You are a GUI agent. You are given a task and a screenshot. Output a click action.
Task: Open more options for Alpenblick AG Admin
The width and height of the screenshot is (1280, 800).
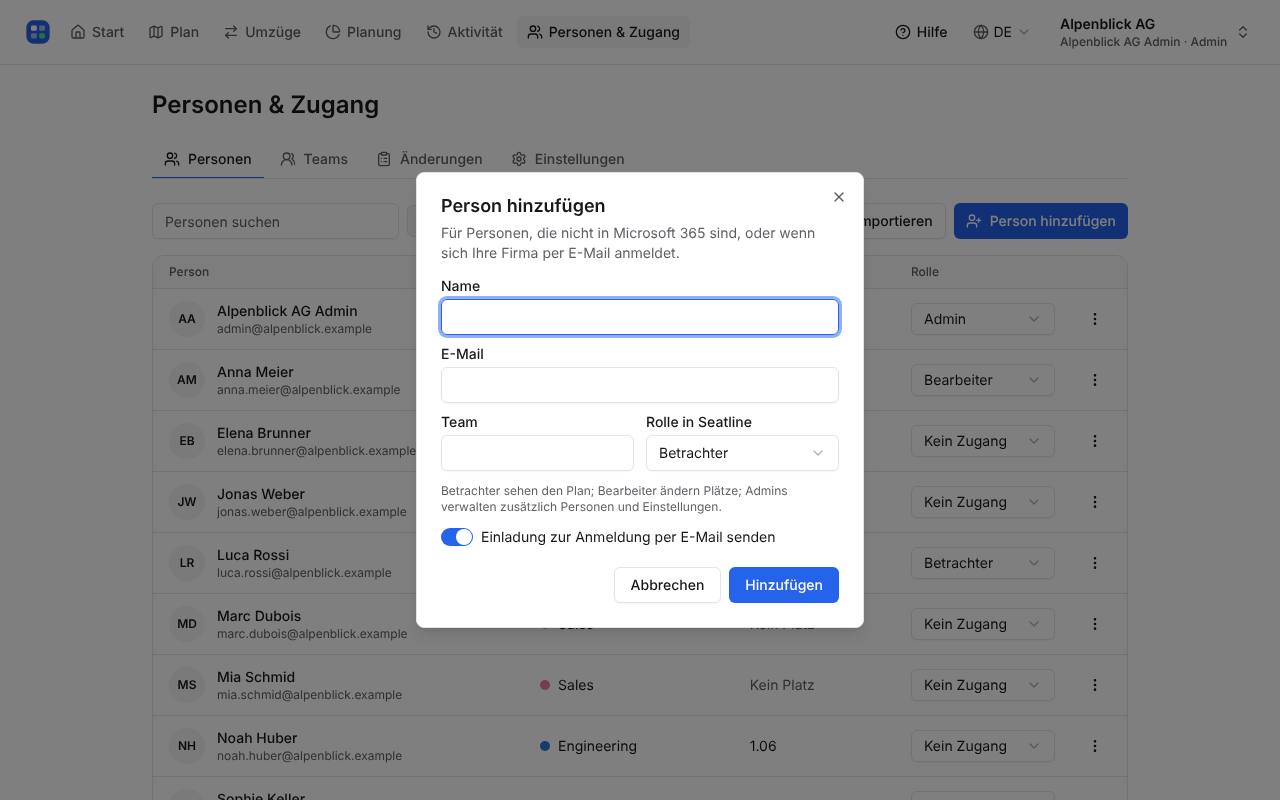(1095, 319)
